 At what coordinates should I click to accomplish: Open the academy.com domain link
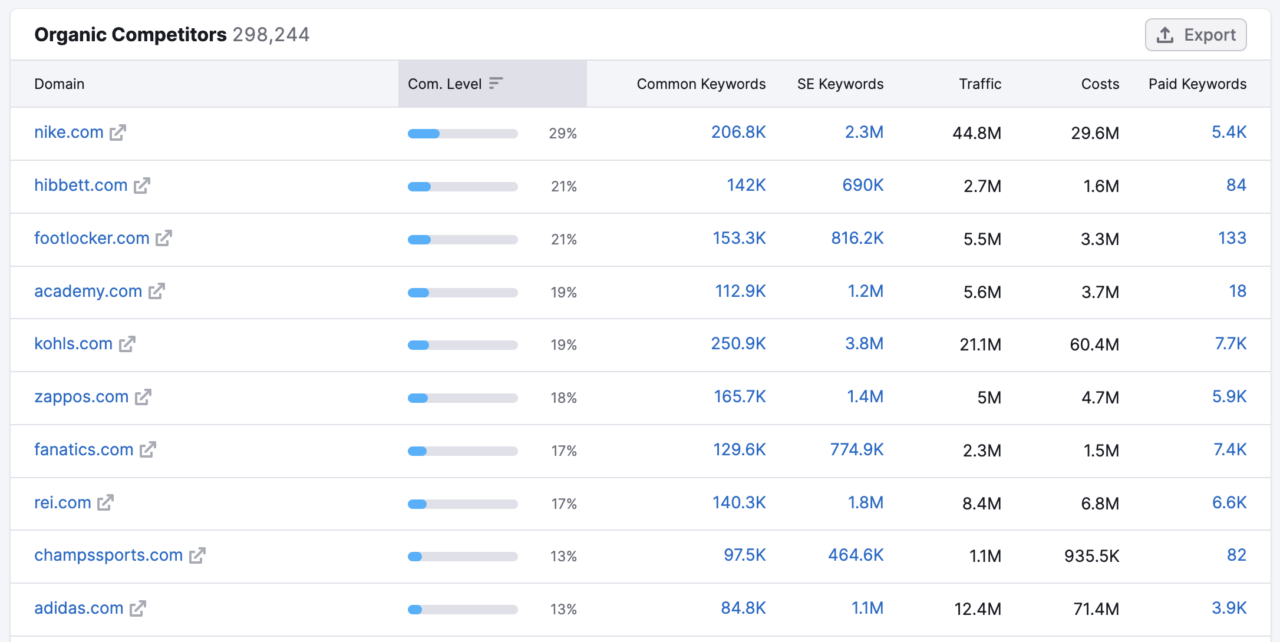(x=88, y=291)
